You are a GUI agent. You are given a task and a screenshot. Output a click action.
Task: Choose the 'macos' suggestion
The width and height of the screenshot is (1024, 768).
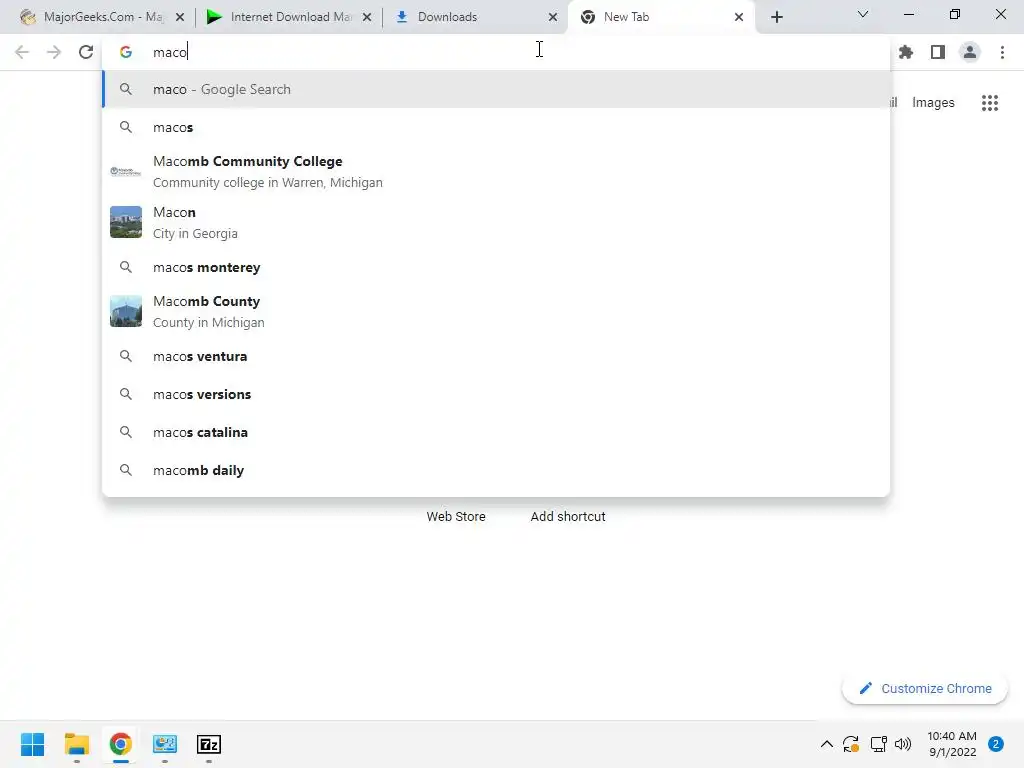496,127
